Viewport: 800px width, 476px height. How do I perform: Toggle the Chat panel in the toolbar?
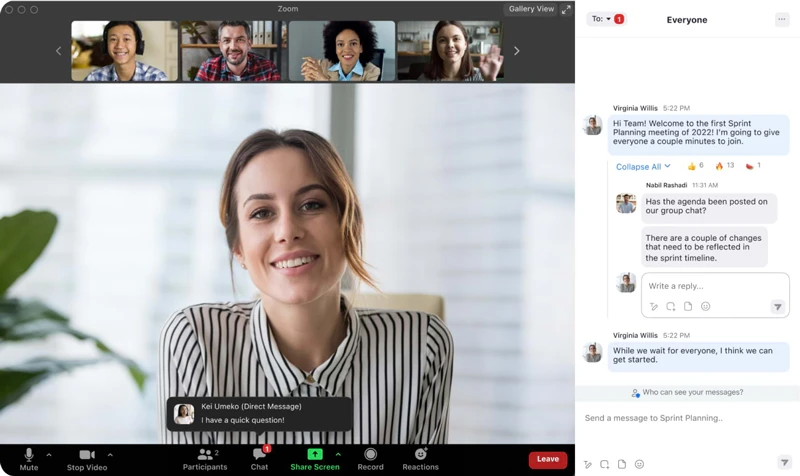click(x=259, y=456)
